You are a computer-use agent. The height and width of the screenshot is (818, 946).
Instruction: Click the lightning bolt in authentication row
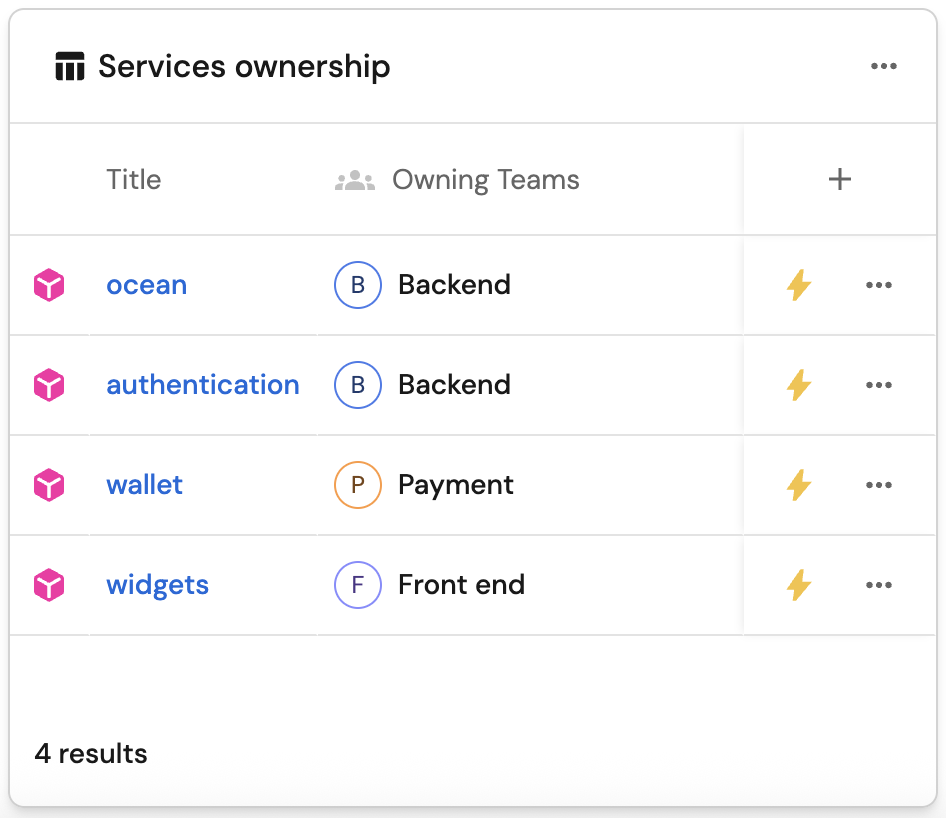(798, 385)
